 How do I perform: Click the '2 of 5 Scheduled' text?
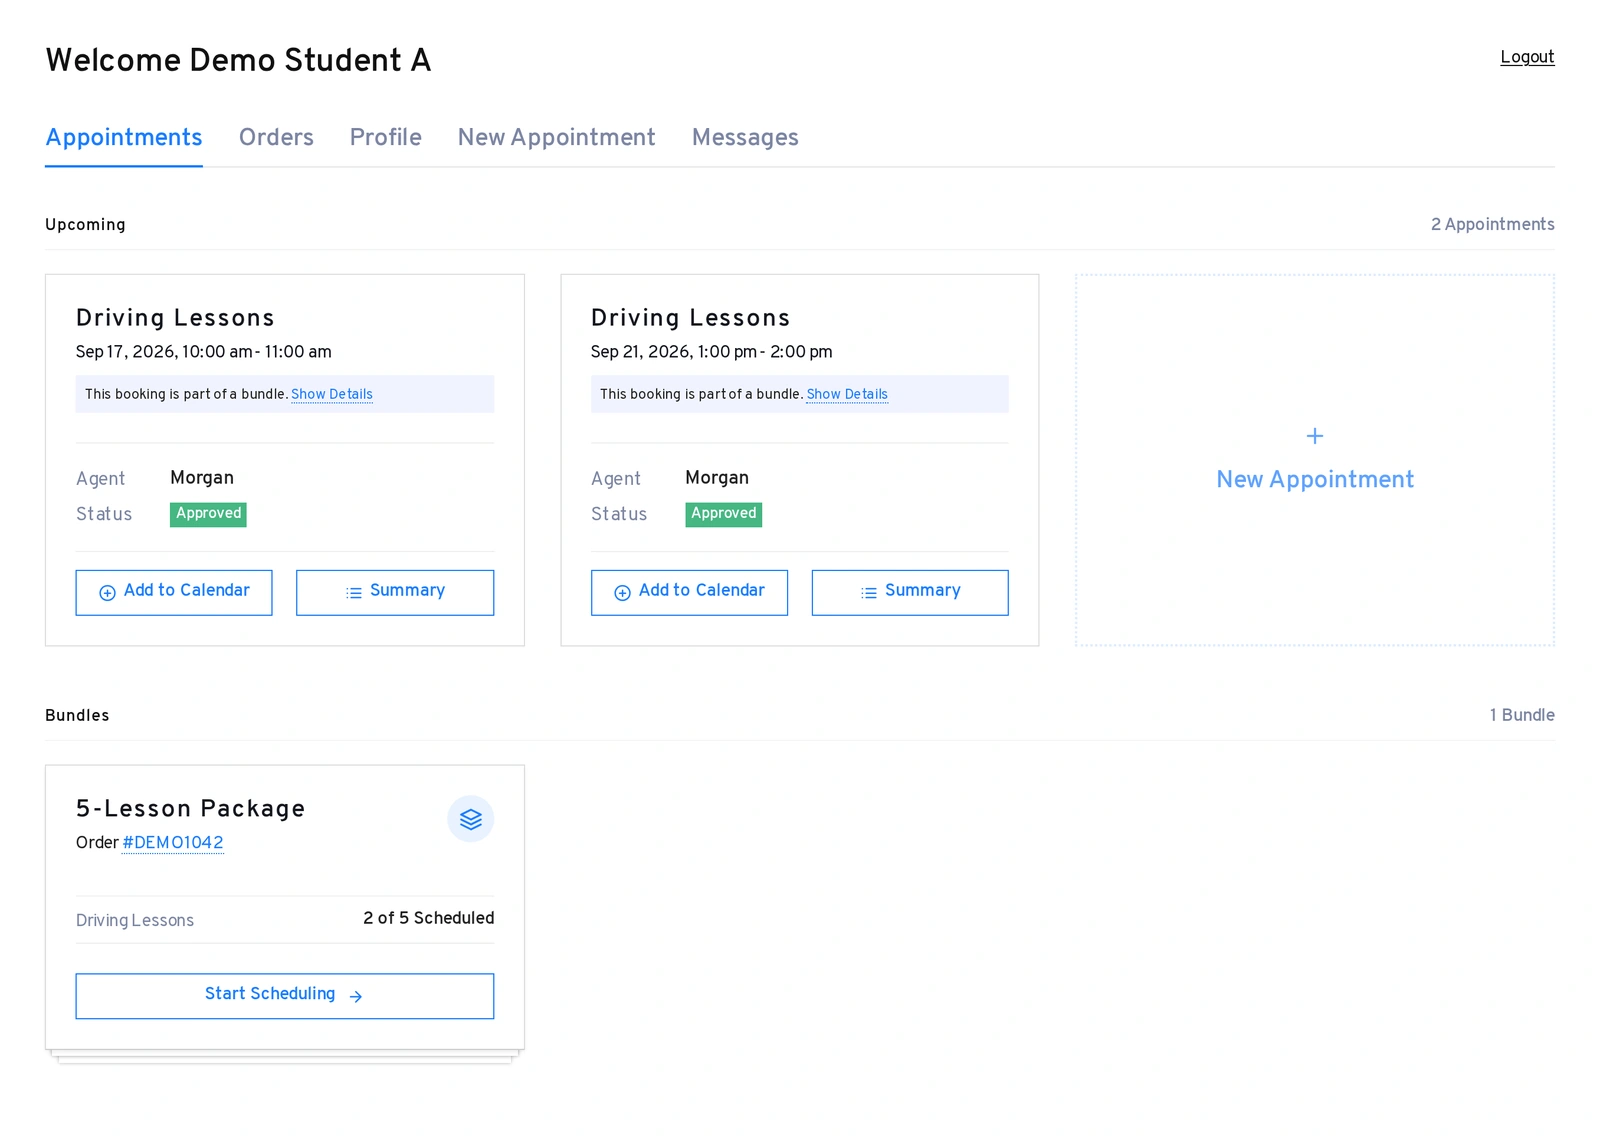[428, 918]
